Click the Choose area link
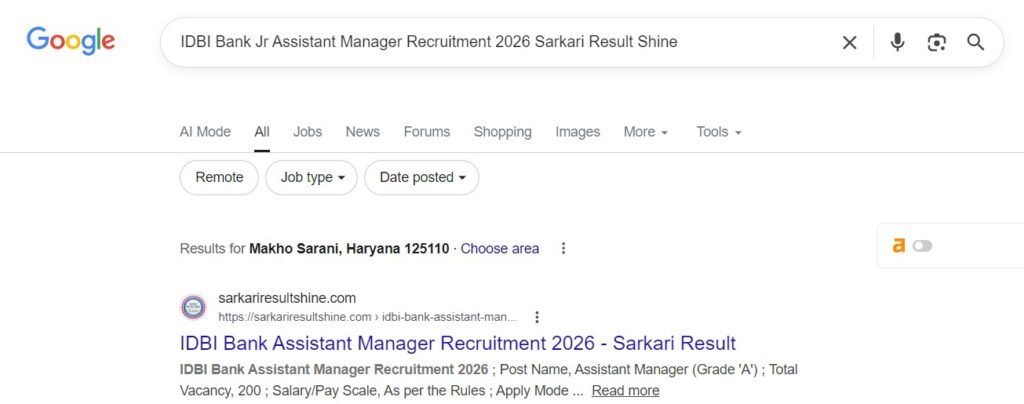Viewport: 1024px width, 404px height. click(x=499, y=248)
